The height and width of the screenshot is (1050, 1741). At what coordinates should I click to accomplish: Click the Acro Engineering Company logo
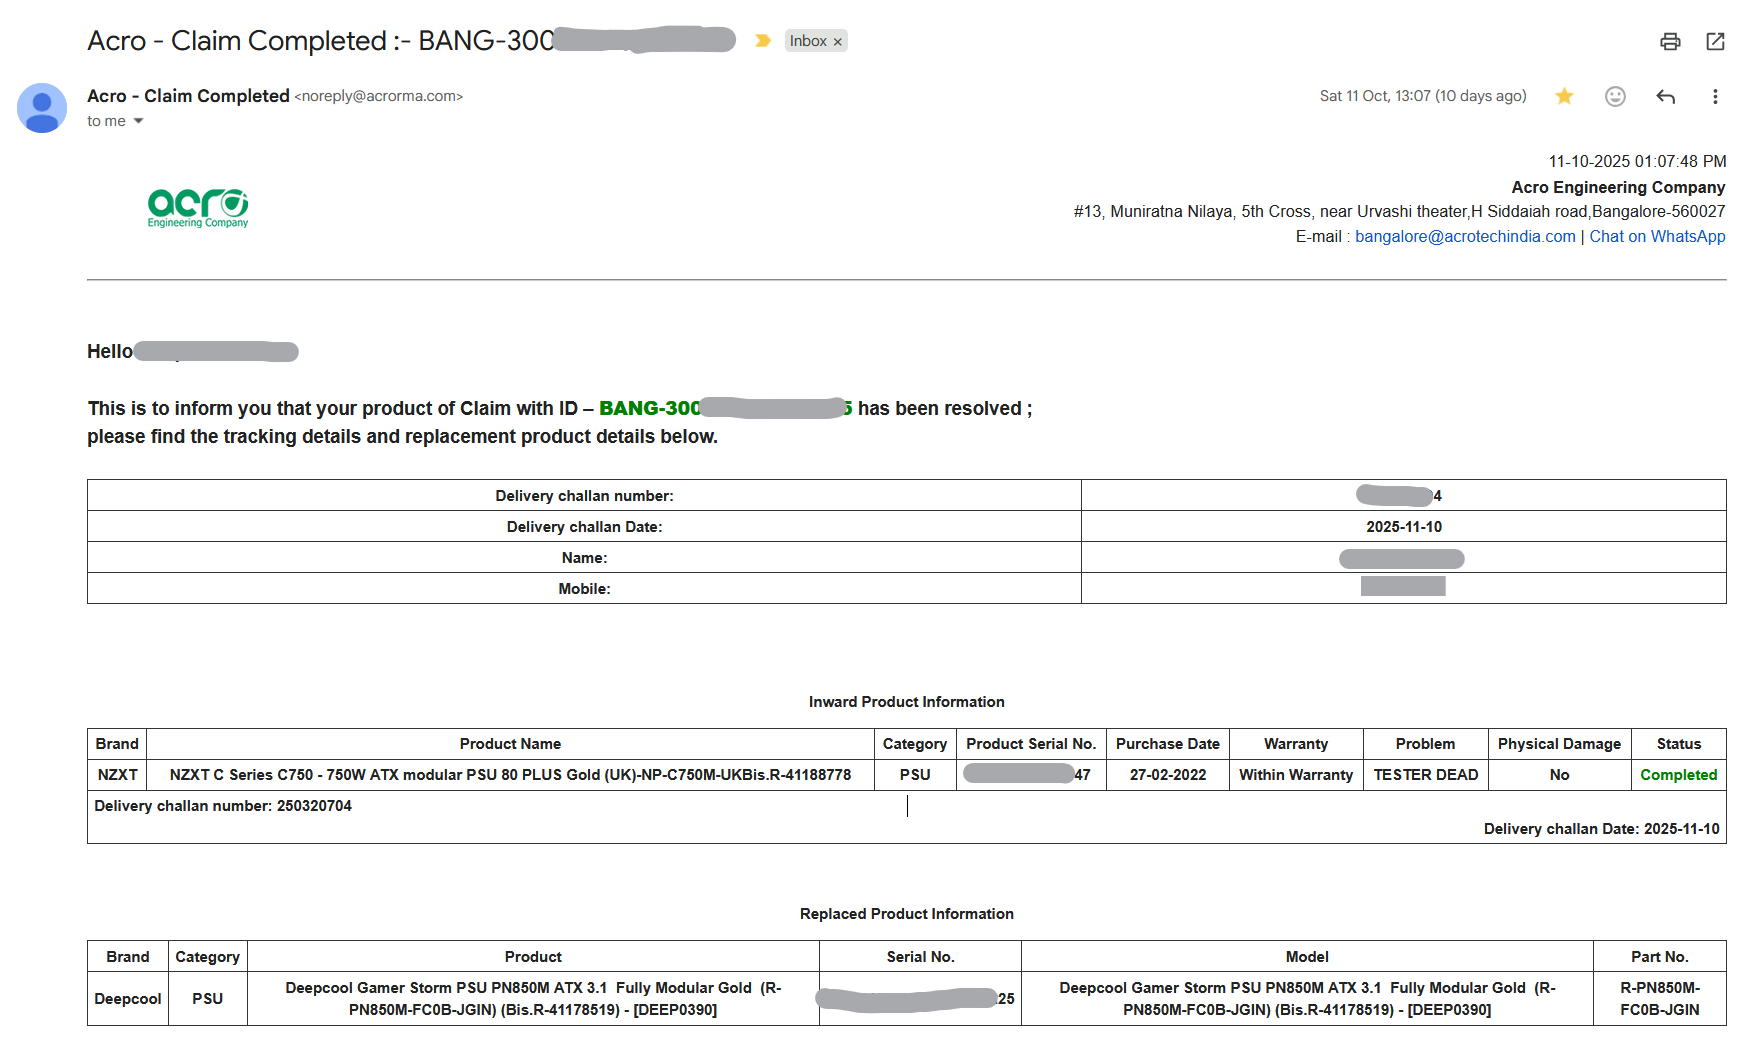198,208
